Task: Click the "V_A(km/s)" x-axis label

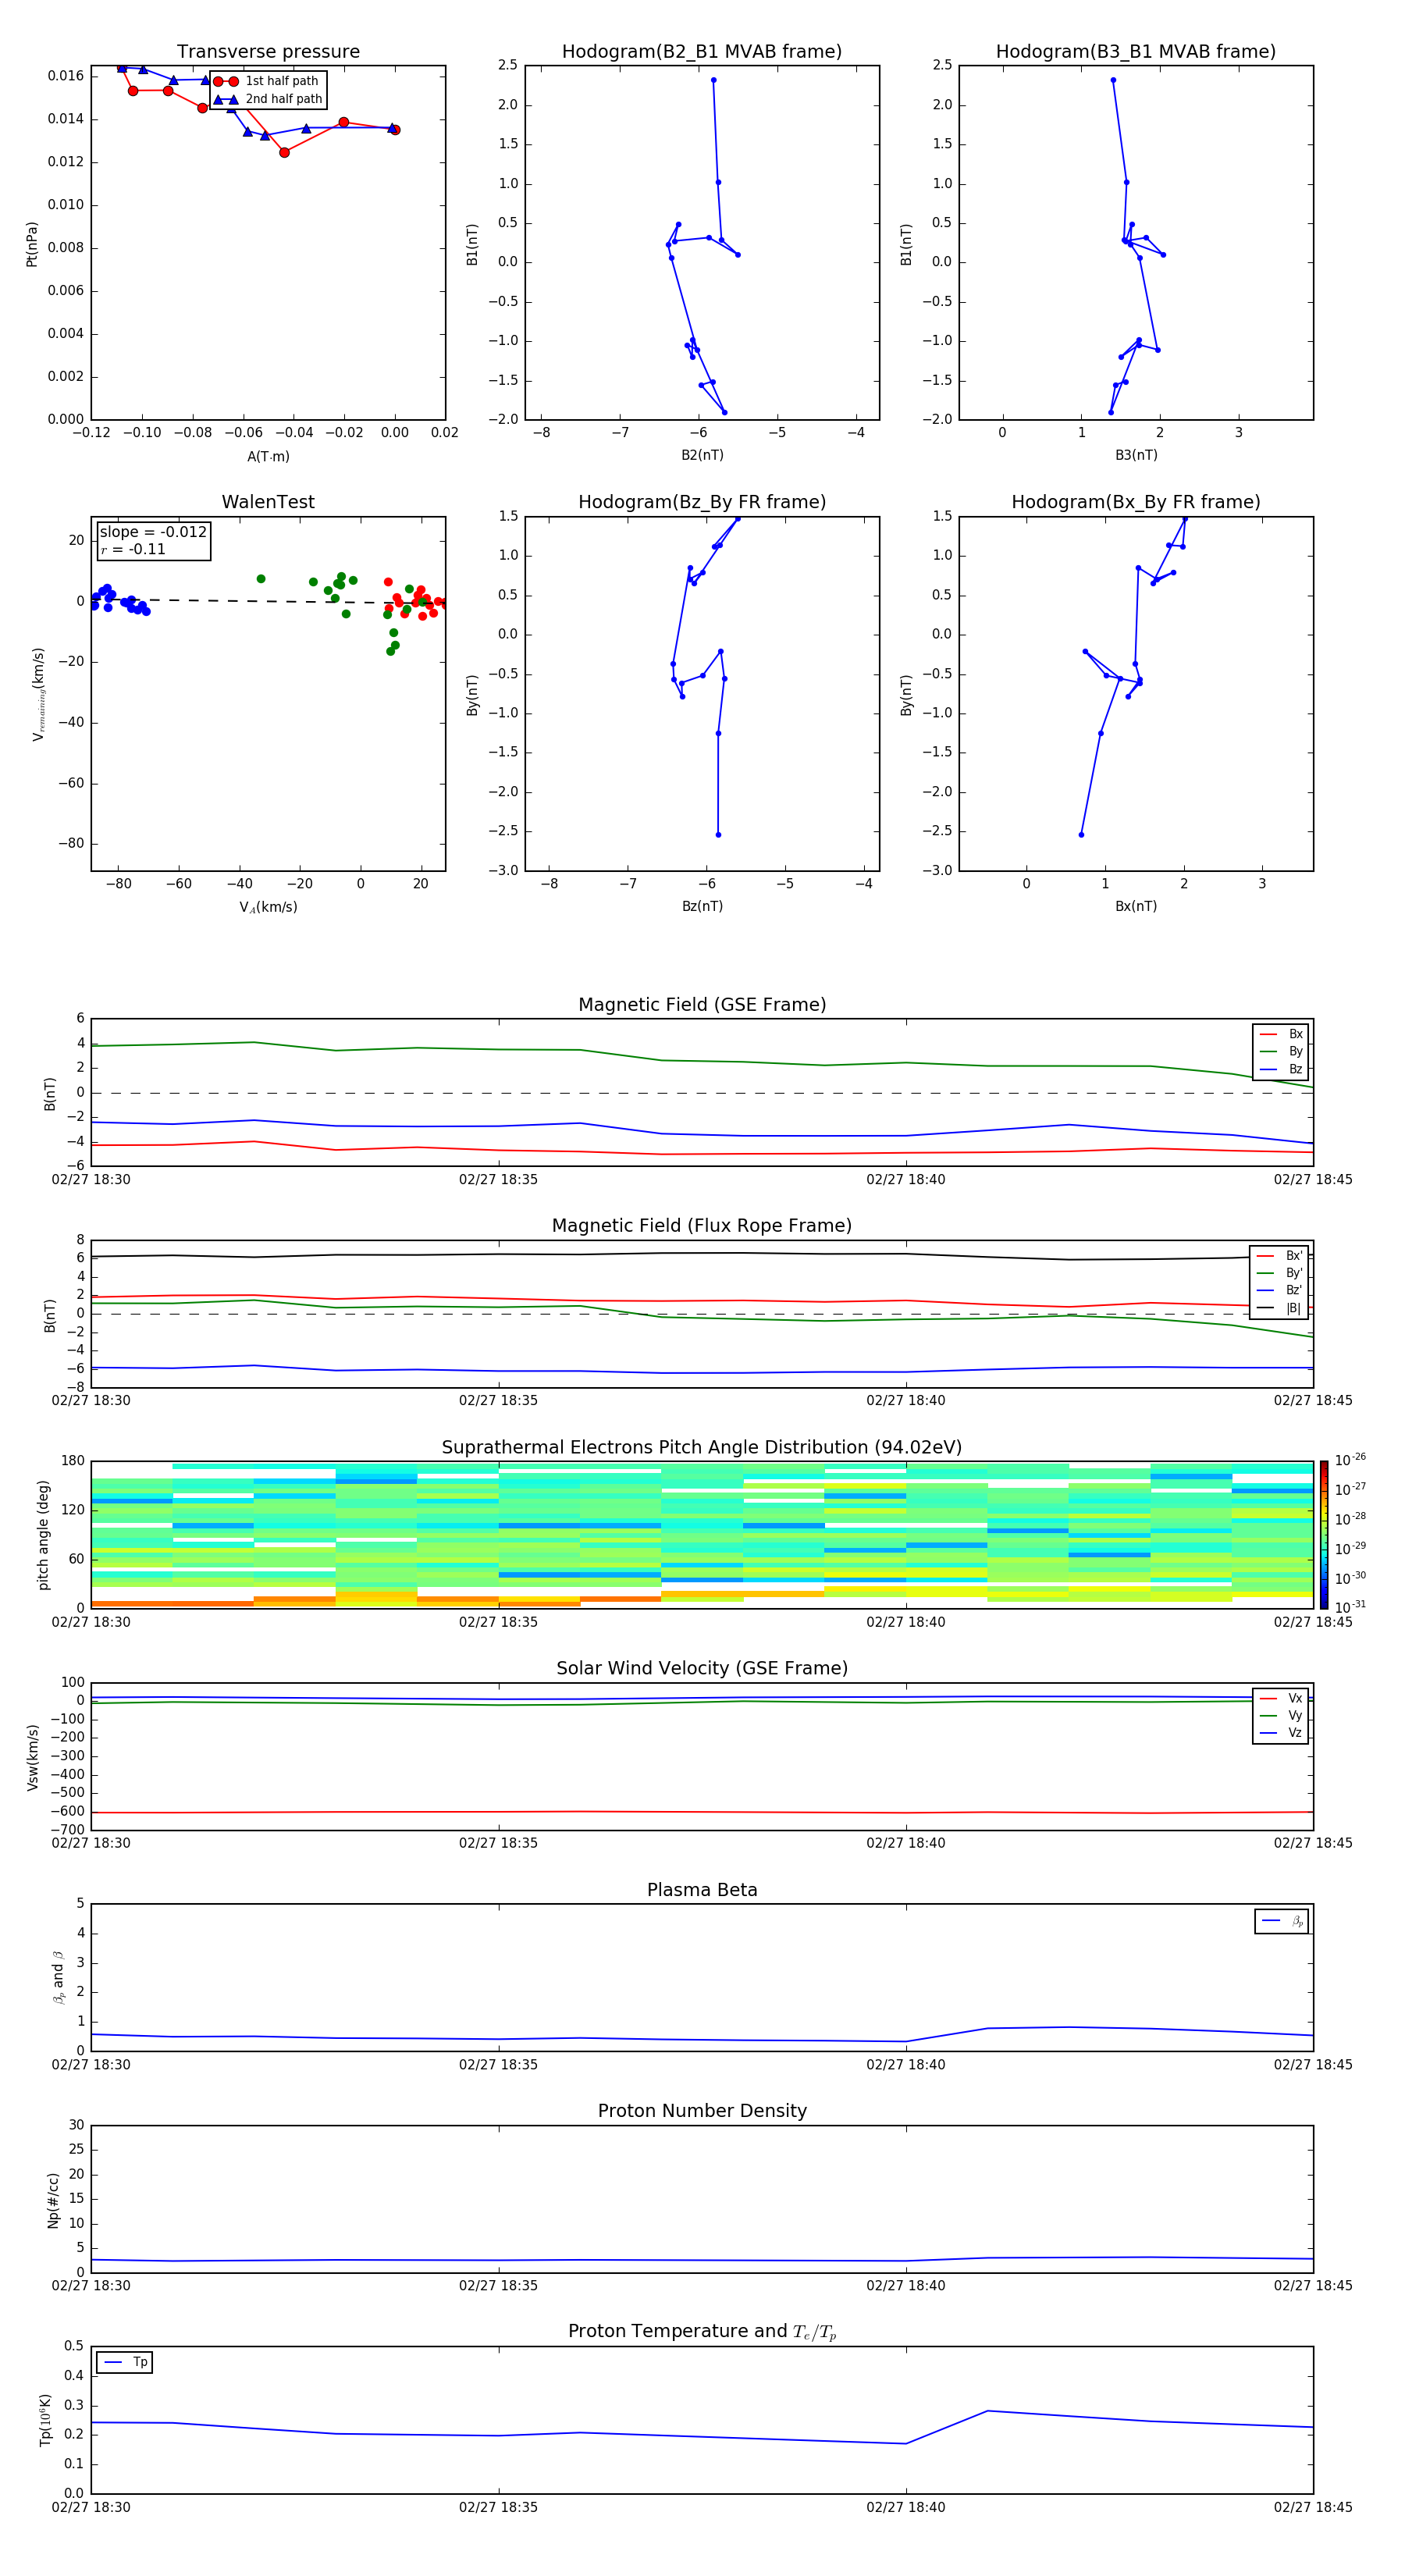Action: 268,907
